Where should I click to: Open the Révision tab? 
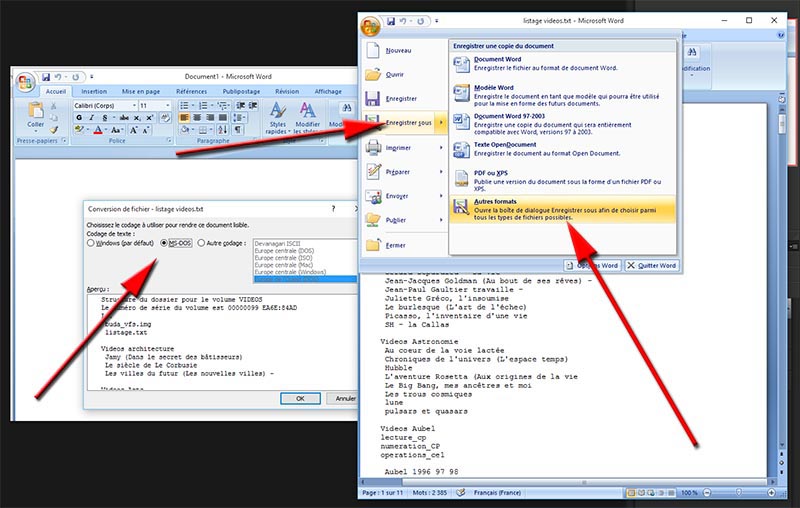tap(287, 91)
